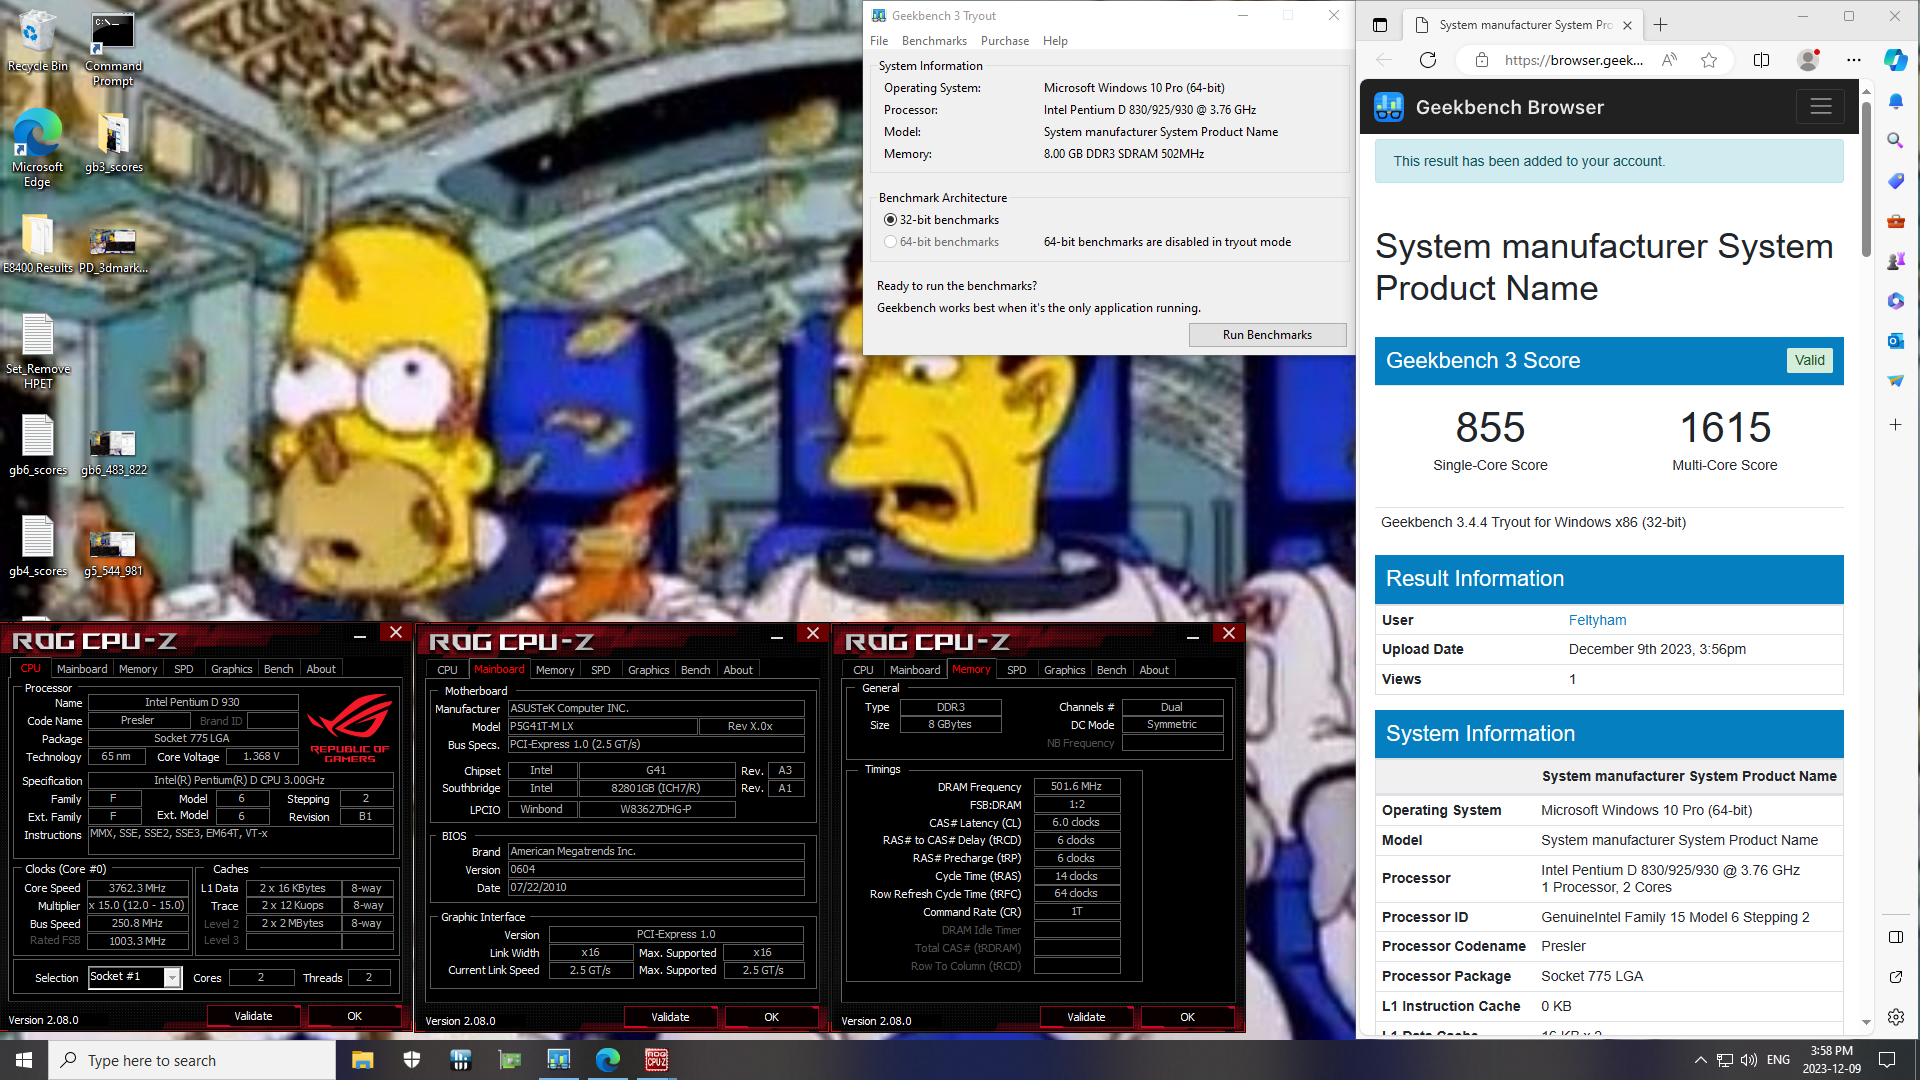
Task: Click OK in the Mainboard CPU-Z window
Action: pos(771,1017)
